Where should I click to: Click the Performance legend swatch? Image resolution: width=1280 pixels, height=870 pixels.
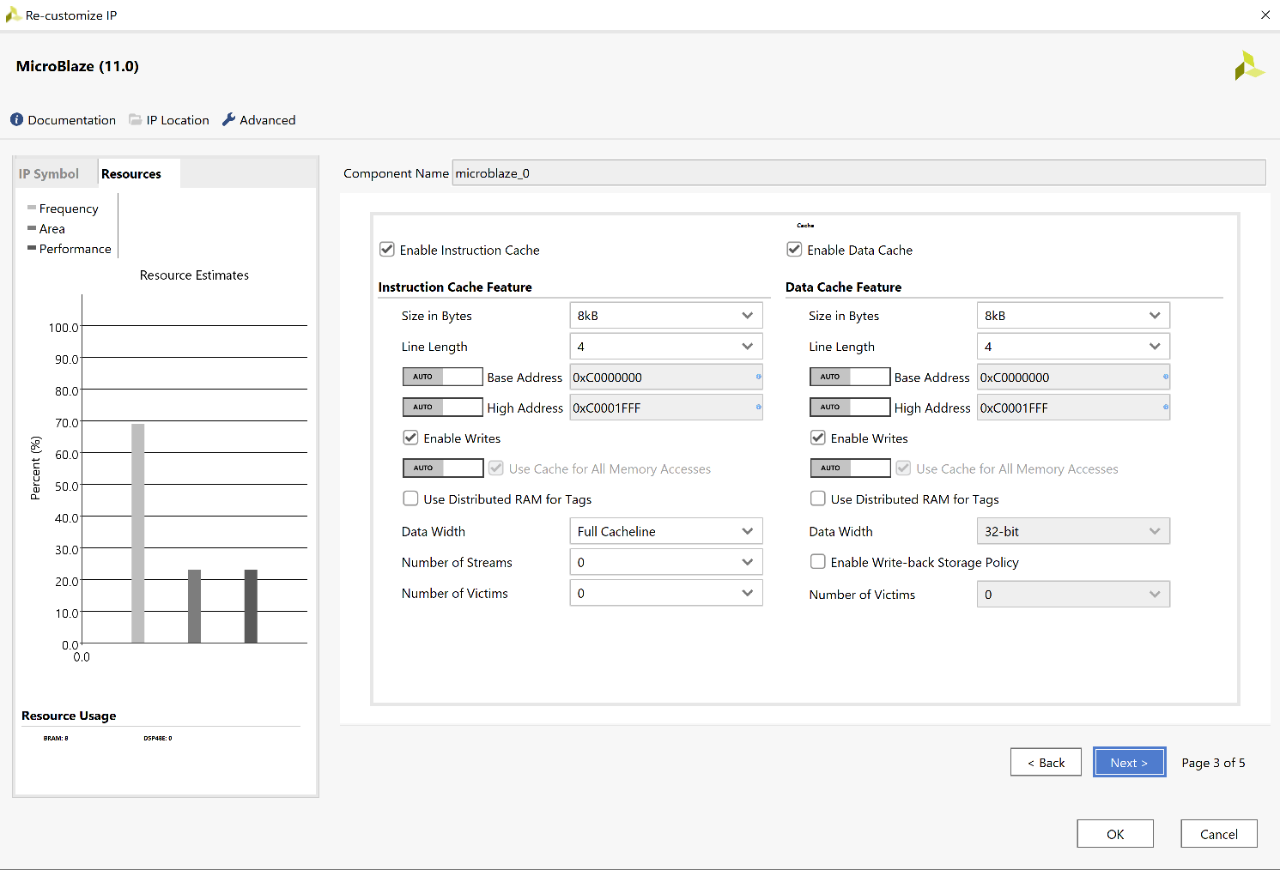(32, 248)
